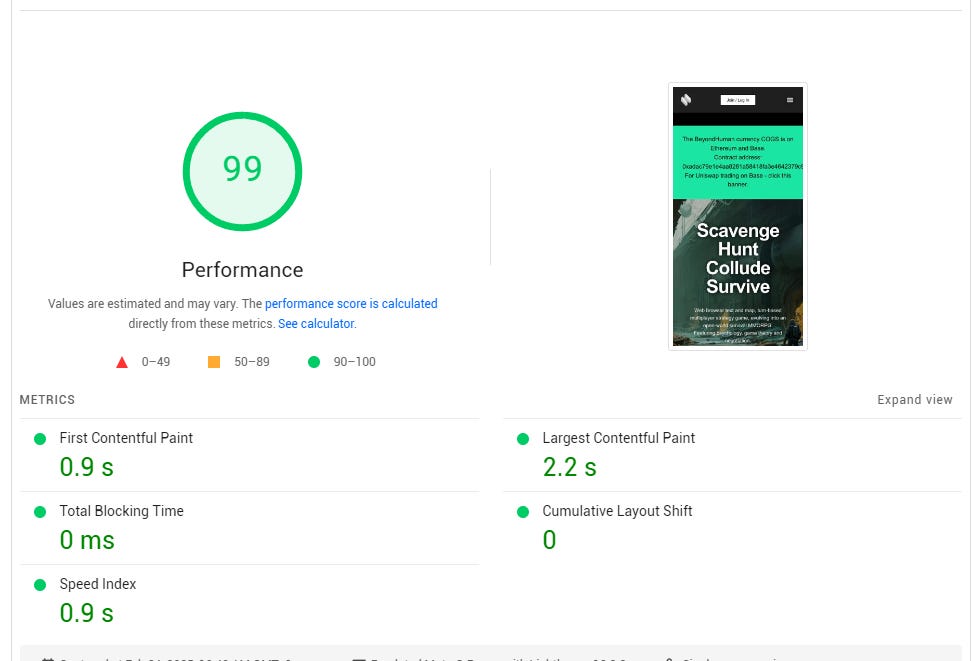Click the '0.9 s' Speed Index value
Image resolution: width=979 pixels, height=661 pixels.
point(86,613)
